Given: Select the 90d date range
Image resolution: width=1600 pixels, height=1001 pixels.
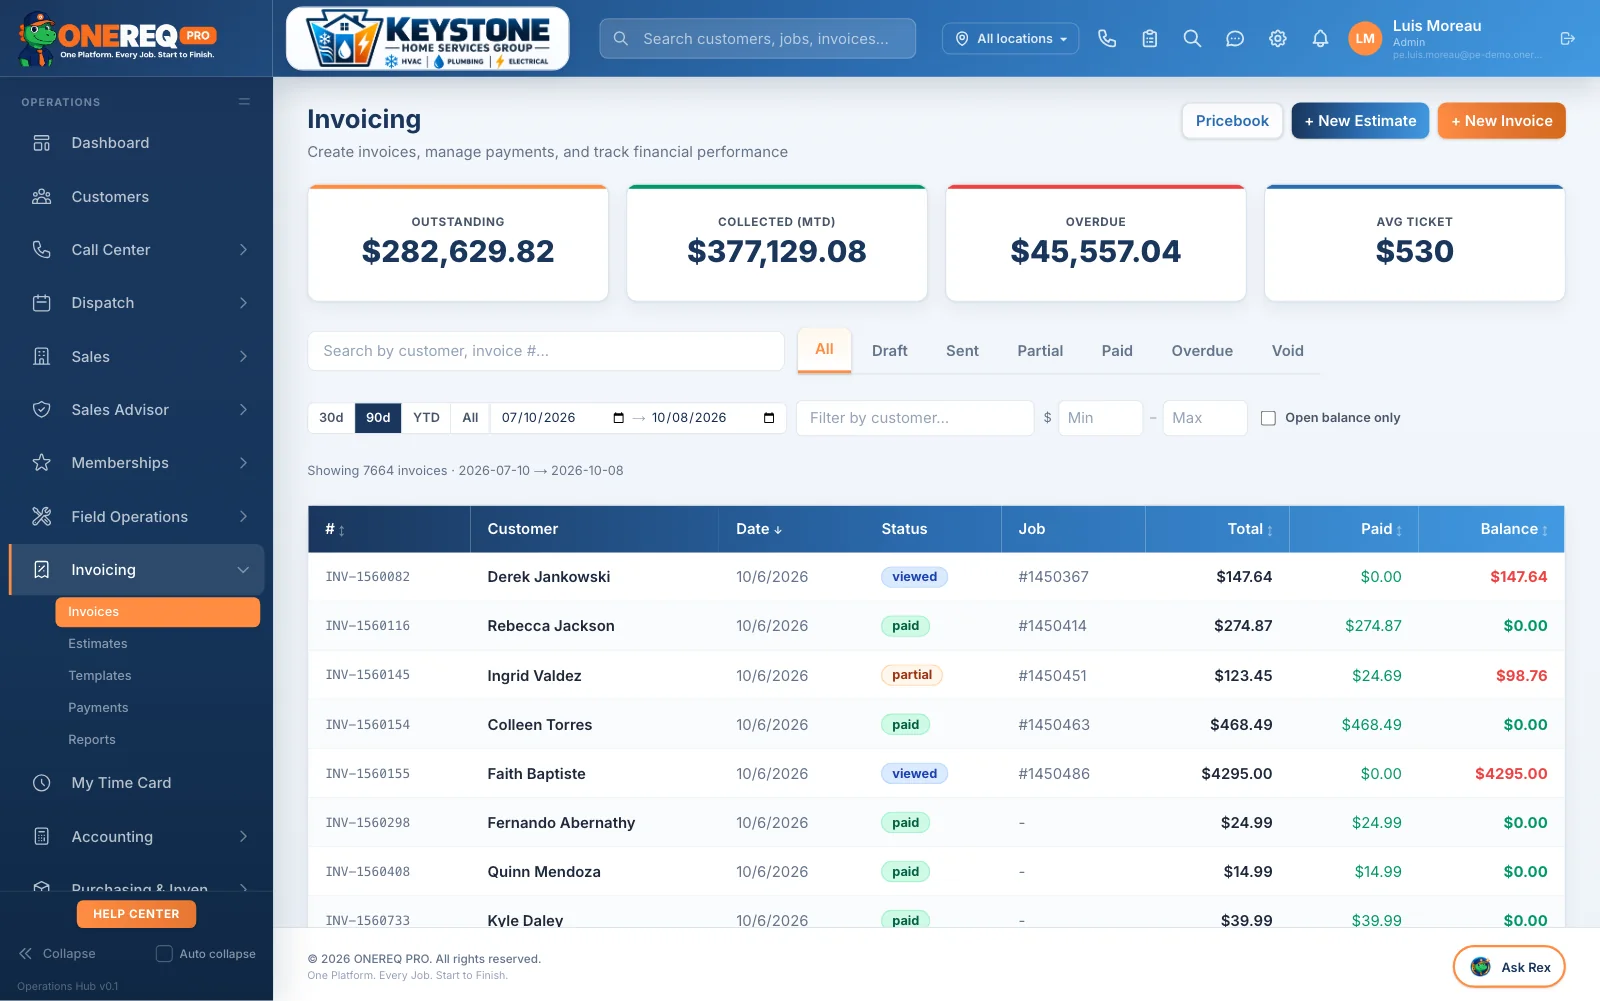Looking at the screenshot, I should [378, 418].
